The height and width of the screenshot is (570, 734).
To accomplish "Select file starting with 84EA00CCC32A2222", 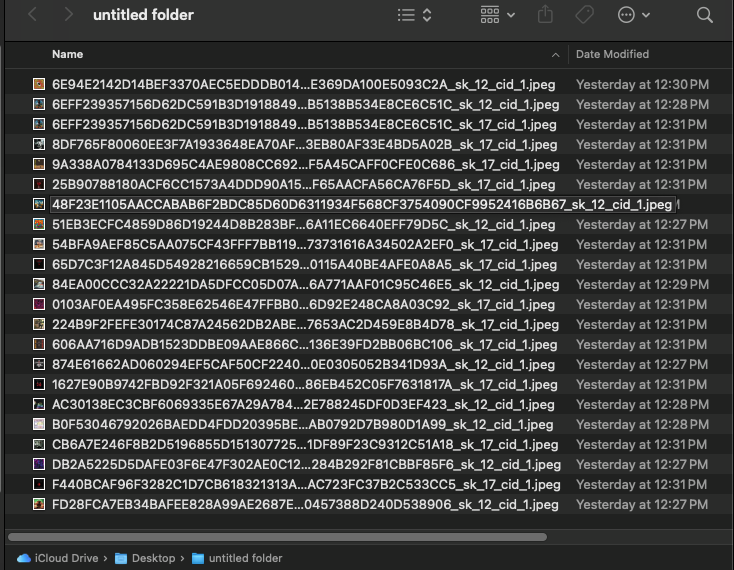I will tap(306, 285).
